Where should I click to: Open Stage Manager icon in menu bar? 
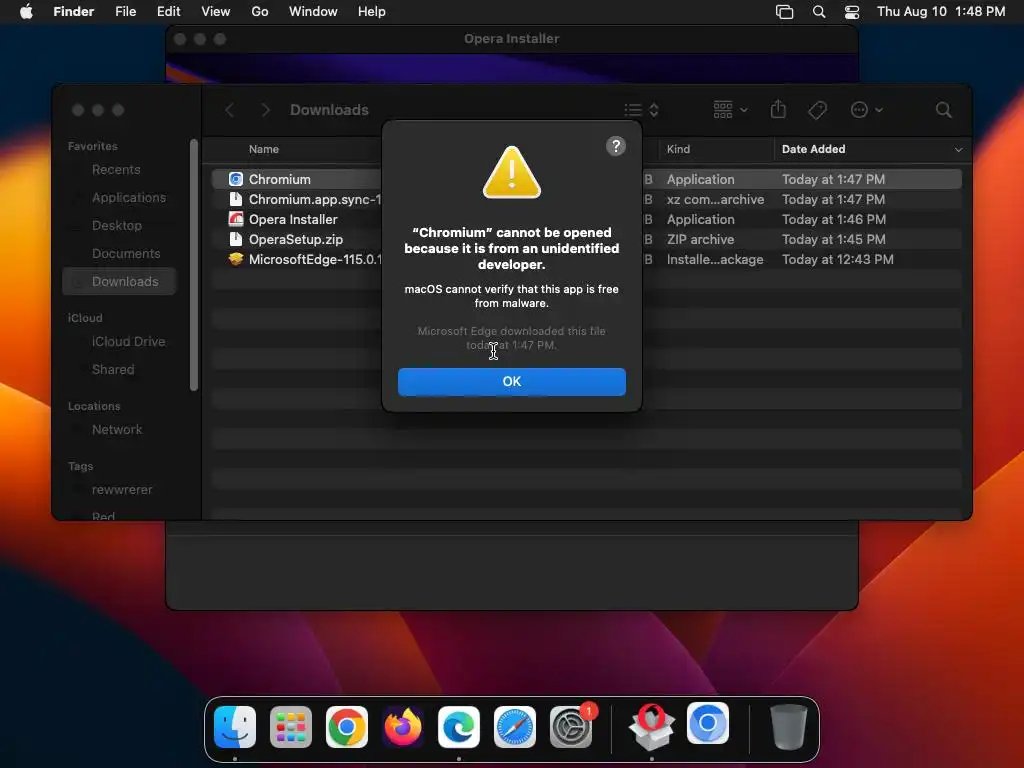coord(784,12)
